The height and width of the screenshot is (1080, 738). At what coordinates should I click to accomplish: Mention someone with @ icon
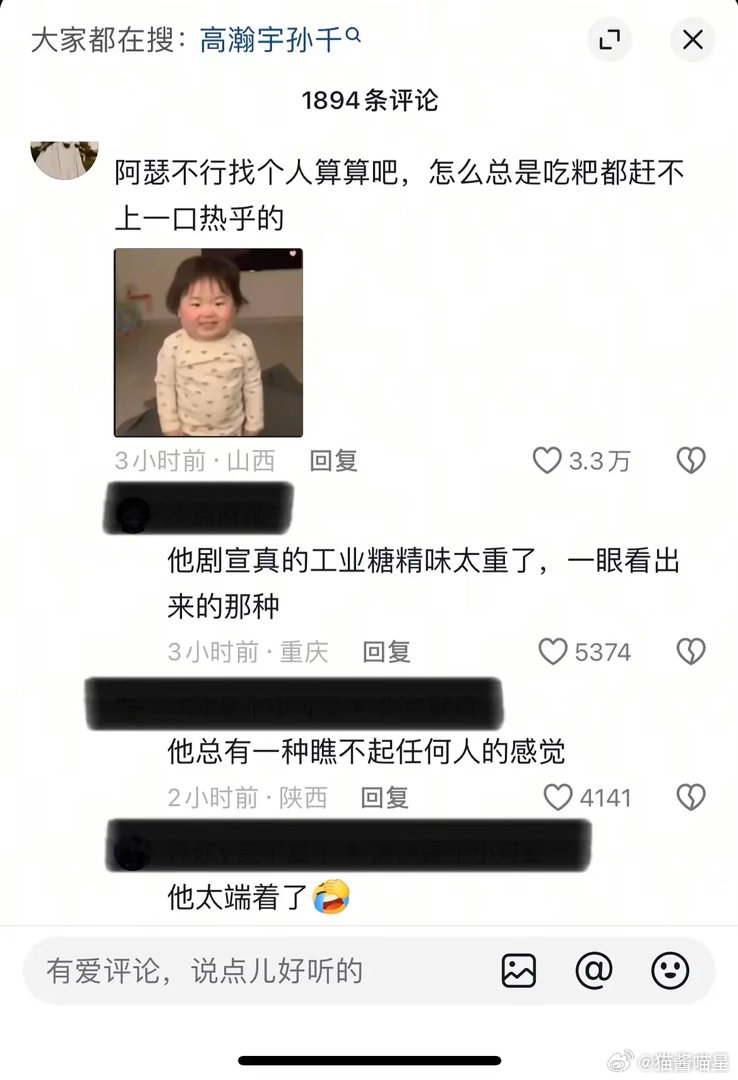[594, 970]
